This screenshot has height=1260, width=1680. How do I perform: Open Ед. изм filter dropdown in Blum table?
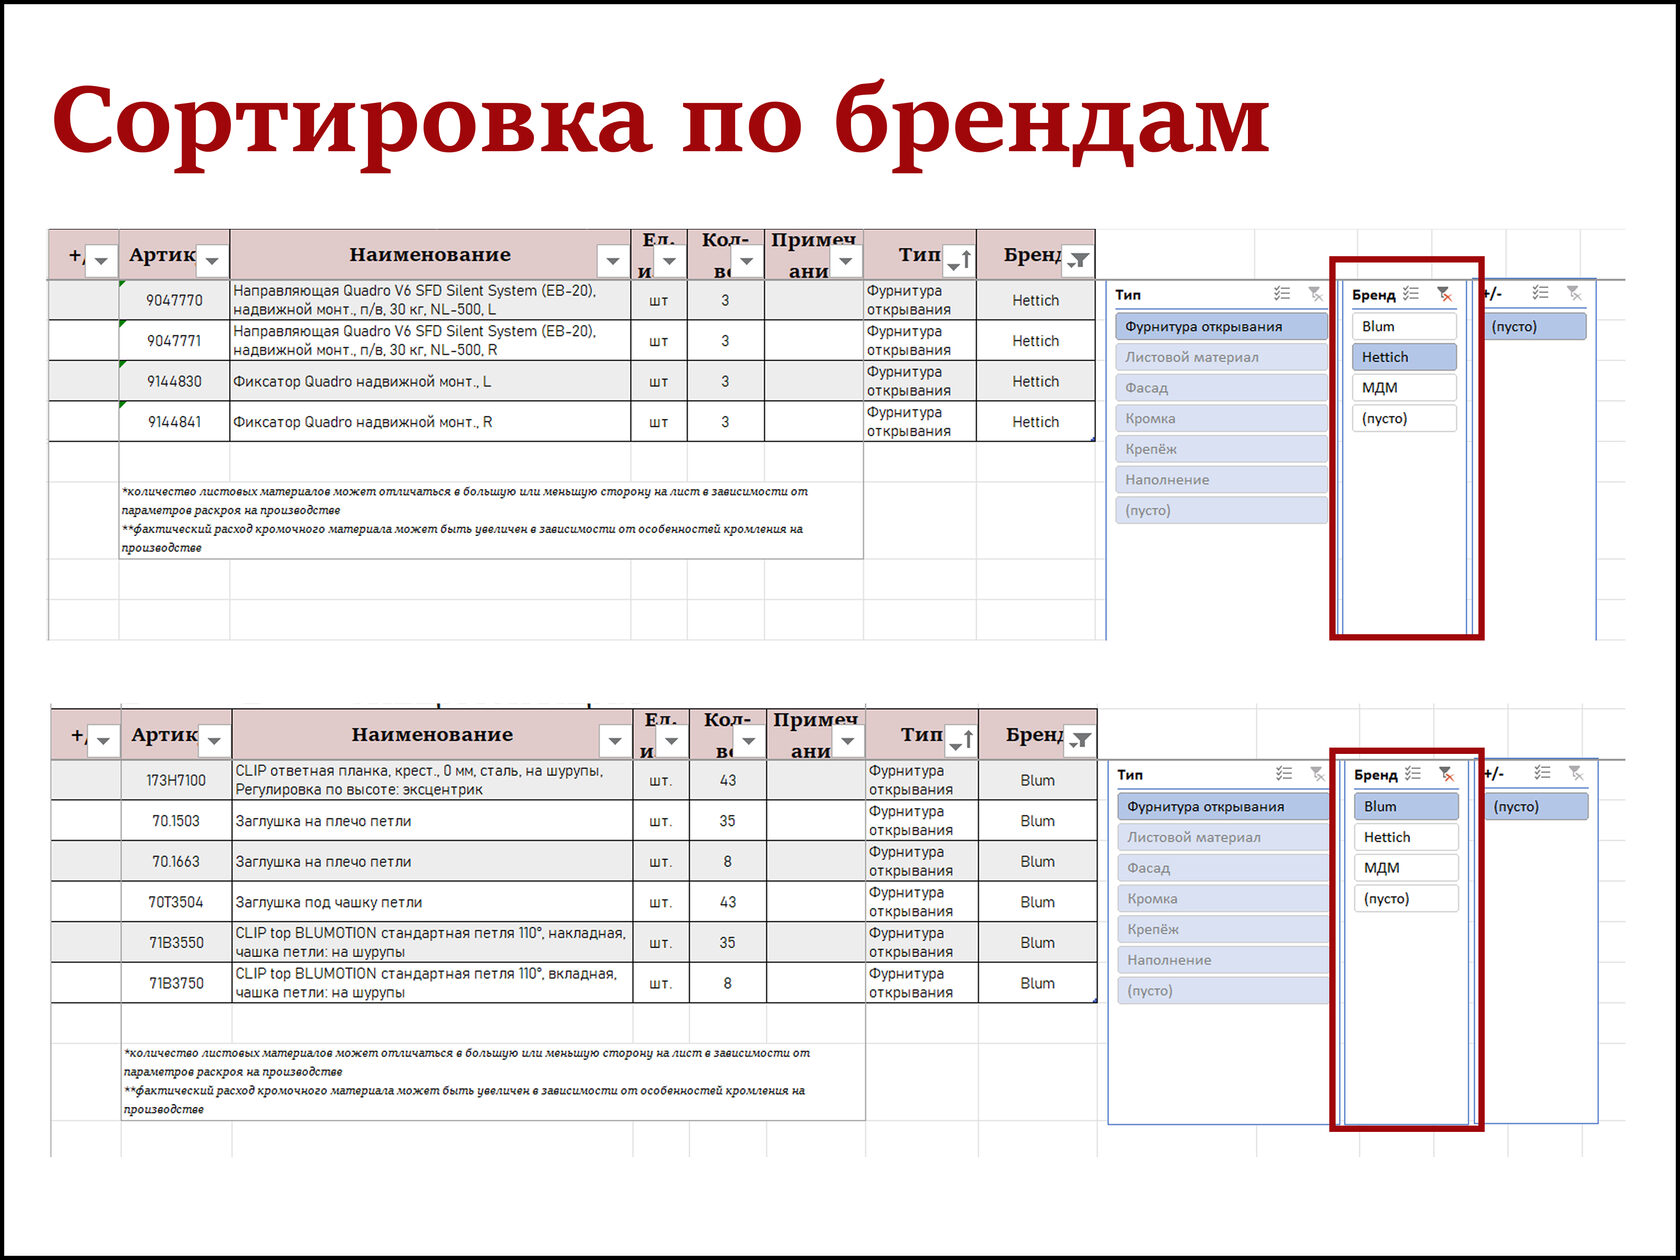671,741
